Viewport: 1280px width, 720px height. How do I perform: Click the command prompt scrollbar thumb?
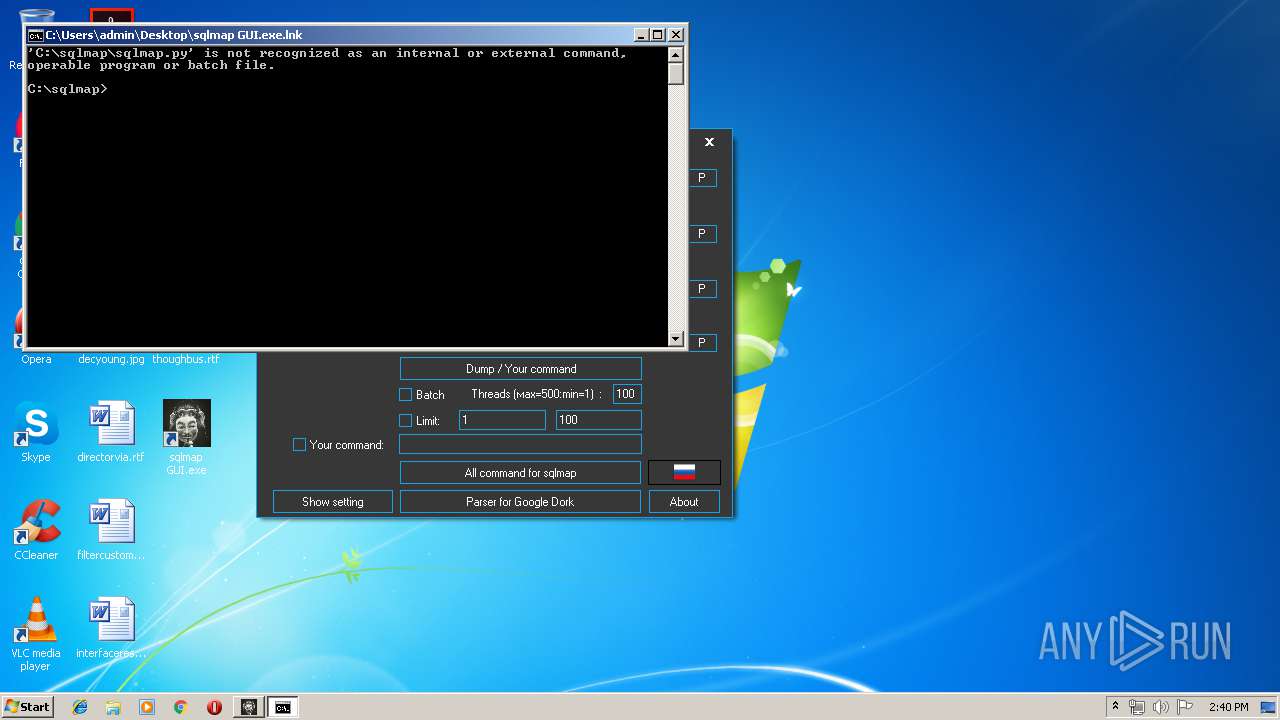[676, 74]
